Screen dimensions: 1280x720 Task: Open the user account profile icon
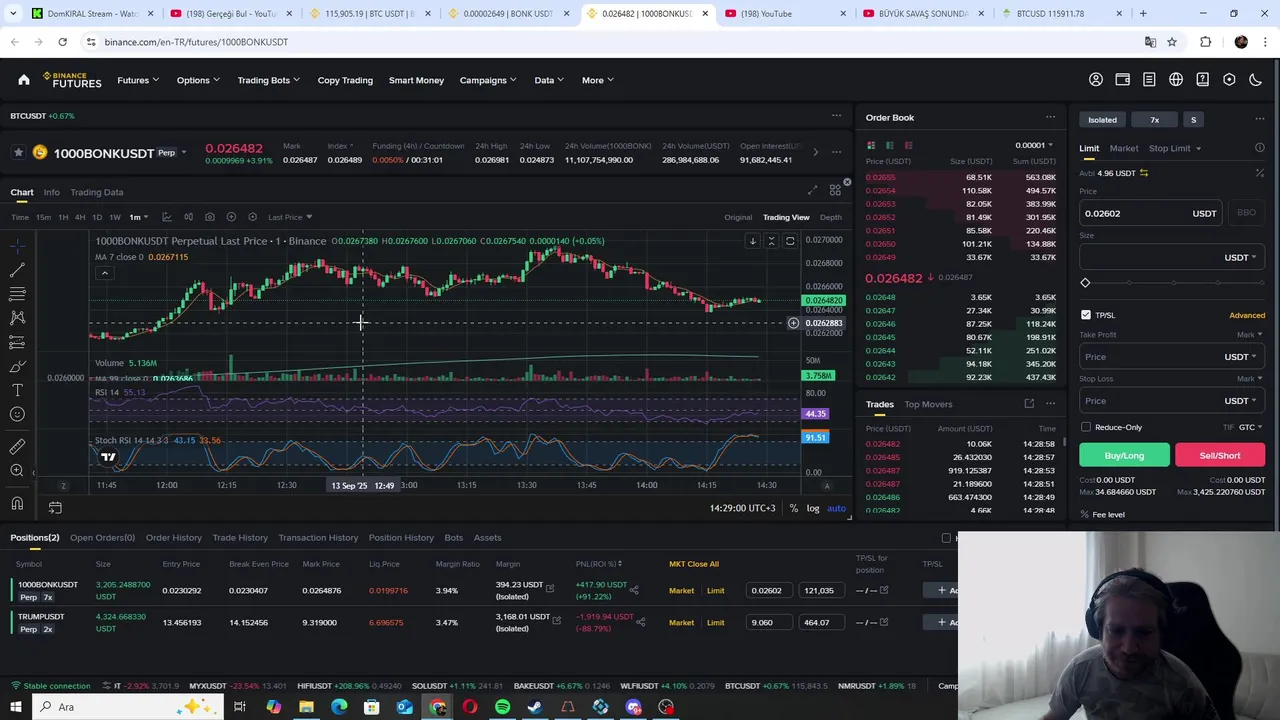point(1096,80)
